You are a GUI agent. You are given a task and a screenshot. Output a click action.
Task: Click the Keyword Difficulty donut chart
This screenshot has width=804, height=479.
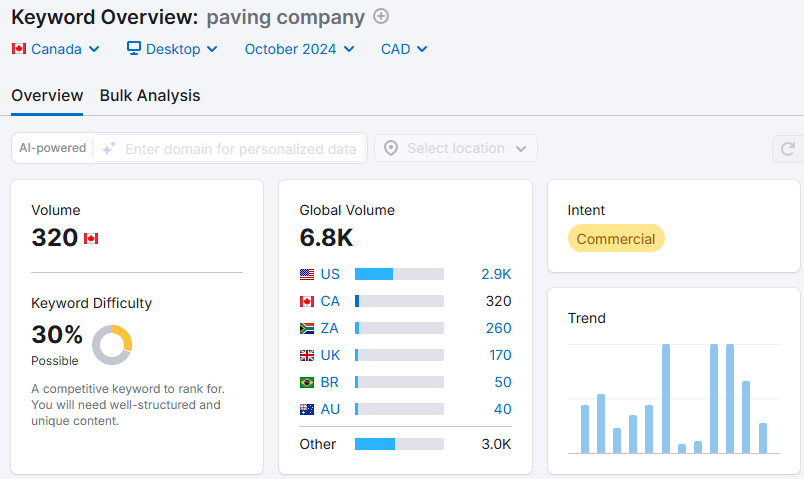[112, 345]
